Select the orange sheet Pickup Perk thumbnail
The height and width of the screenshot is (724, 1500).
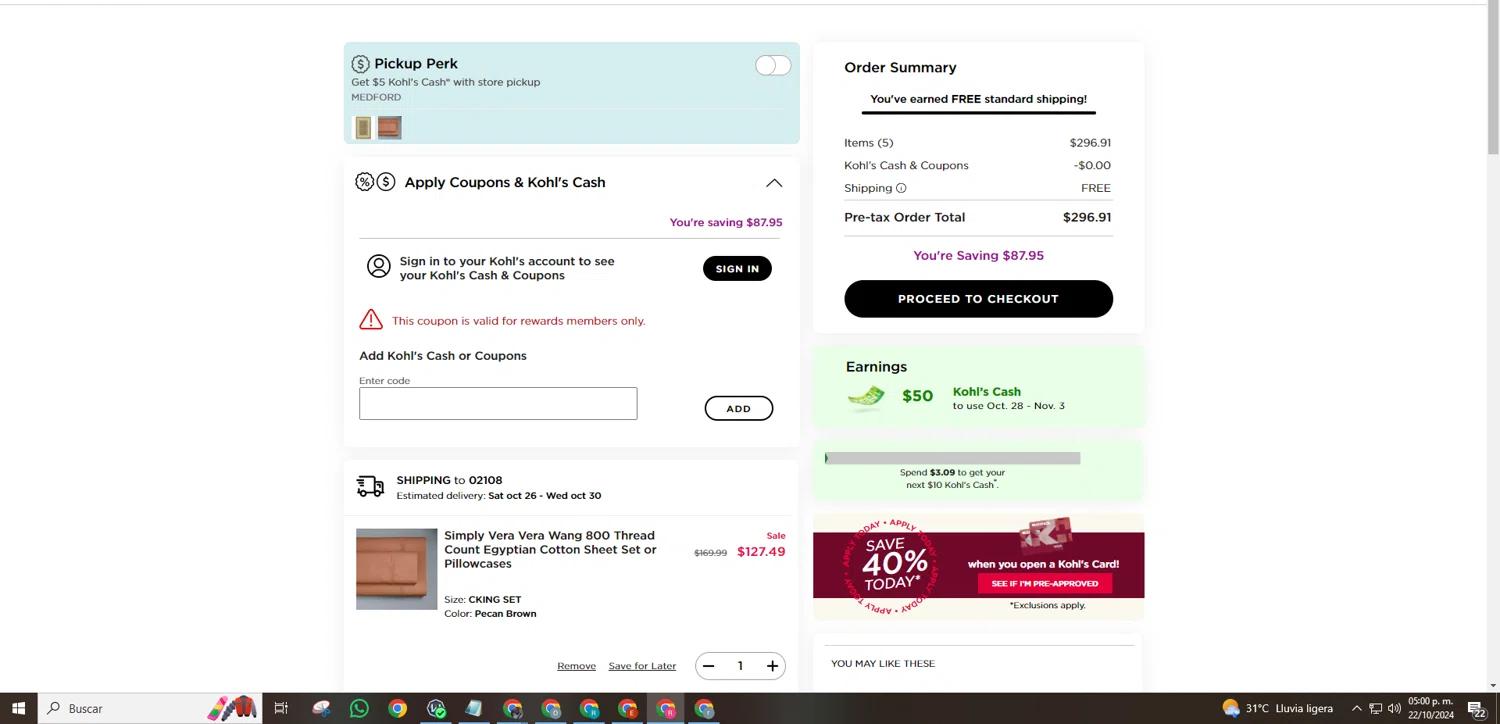click(x=389, y=127)
